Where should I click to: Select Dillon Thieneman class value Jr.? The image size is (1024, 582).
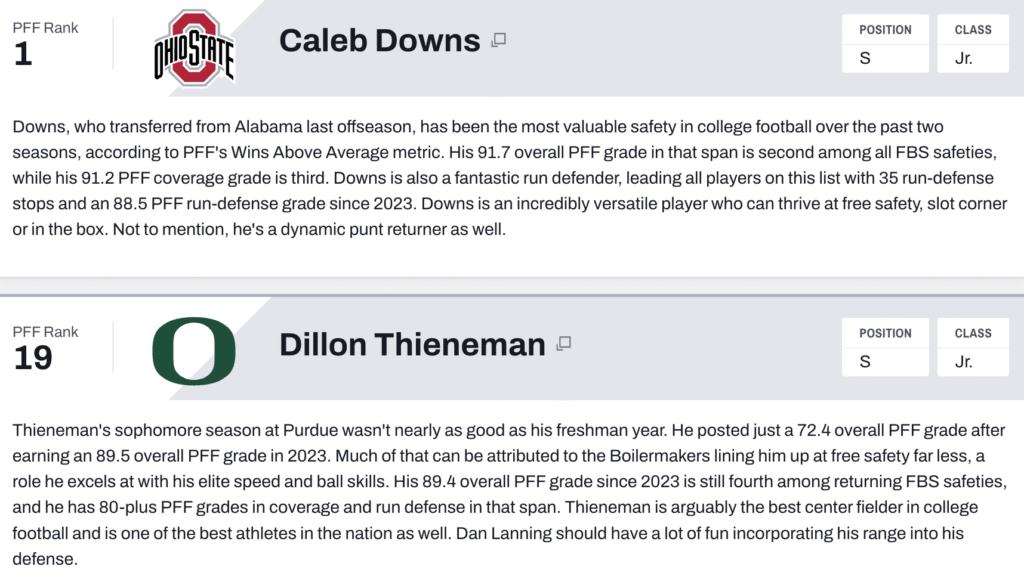(973, 362)
